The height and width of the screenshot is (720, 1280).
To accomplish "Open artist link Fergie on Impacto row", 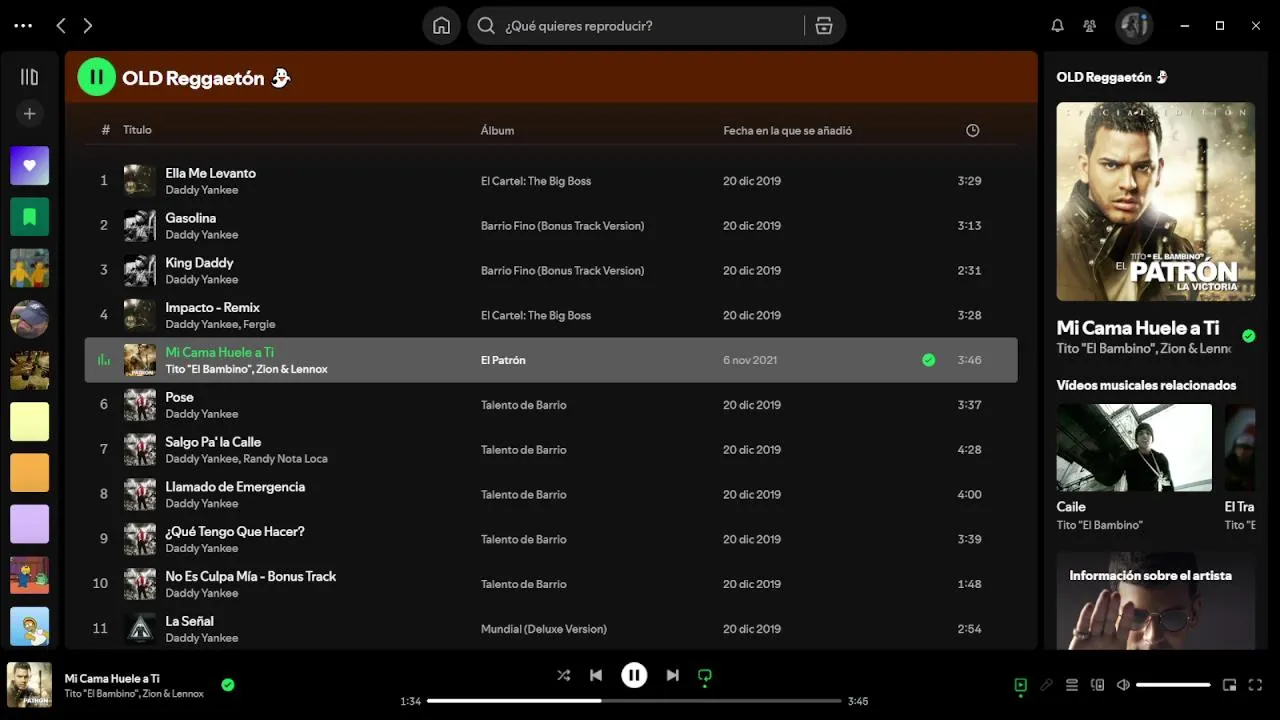I will pyautogui.click(x=259, y=324).
